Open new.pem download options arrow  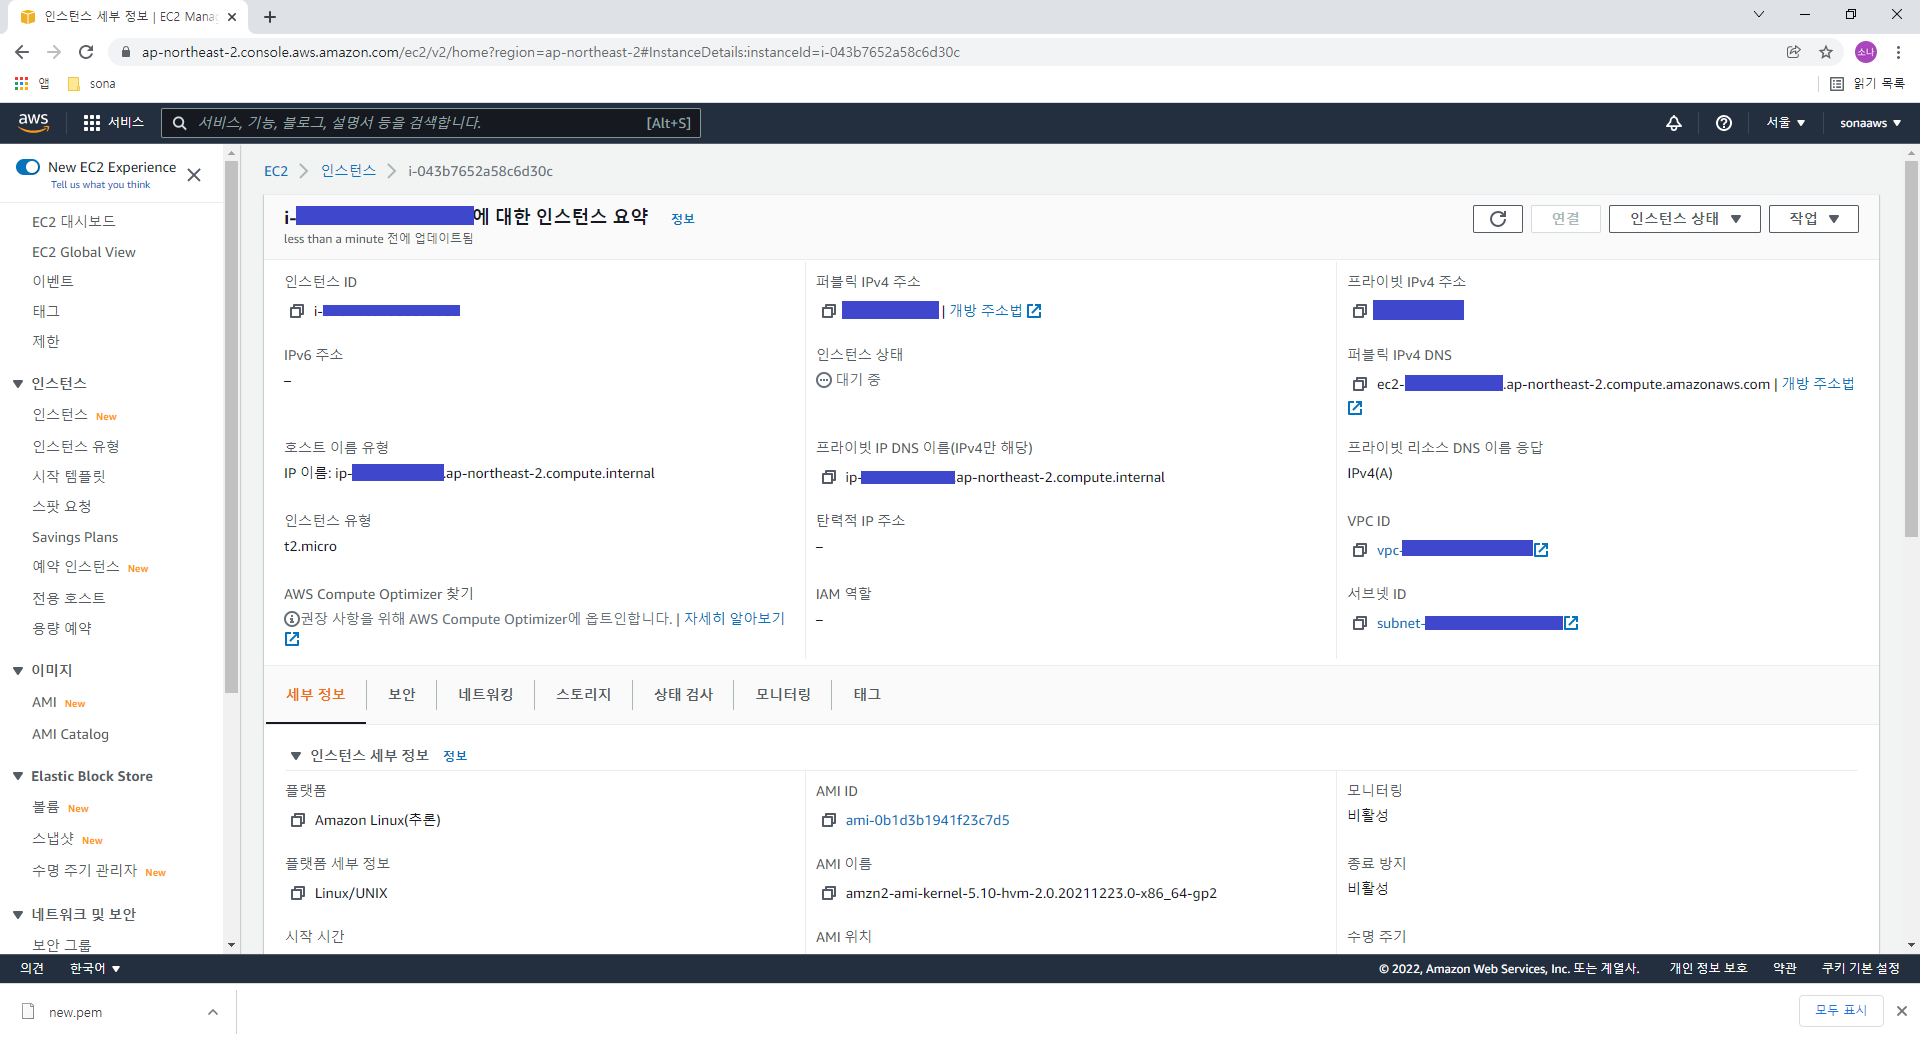click(x=212, y=1012)
